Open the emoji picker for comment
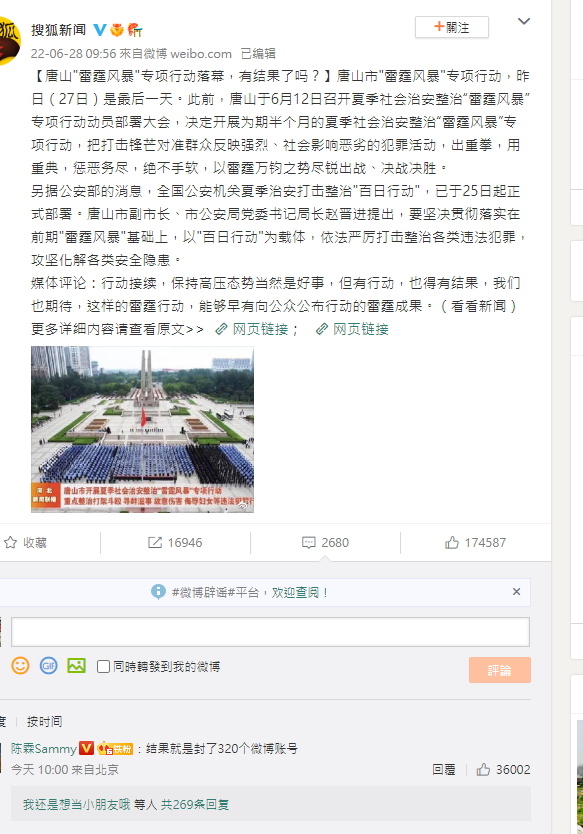583x834 pixels. tap(20, 665)
